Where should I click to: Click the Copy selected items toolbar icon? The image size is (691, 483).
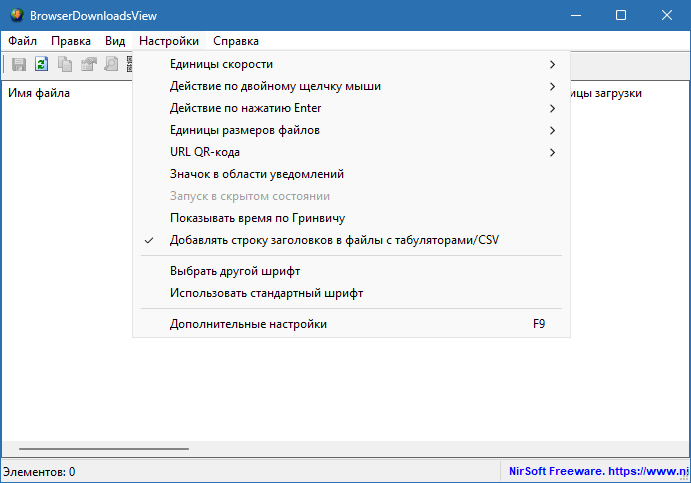(65, 64)
